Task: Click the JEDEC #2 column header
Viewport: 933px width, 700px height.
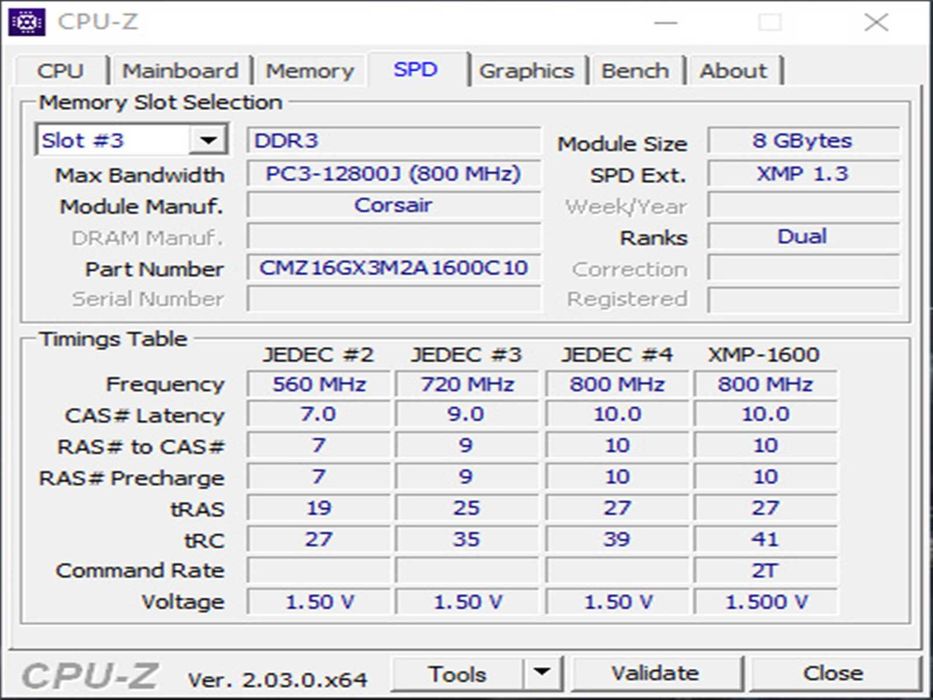Action: (318, 355)
